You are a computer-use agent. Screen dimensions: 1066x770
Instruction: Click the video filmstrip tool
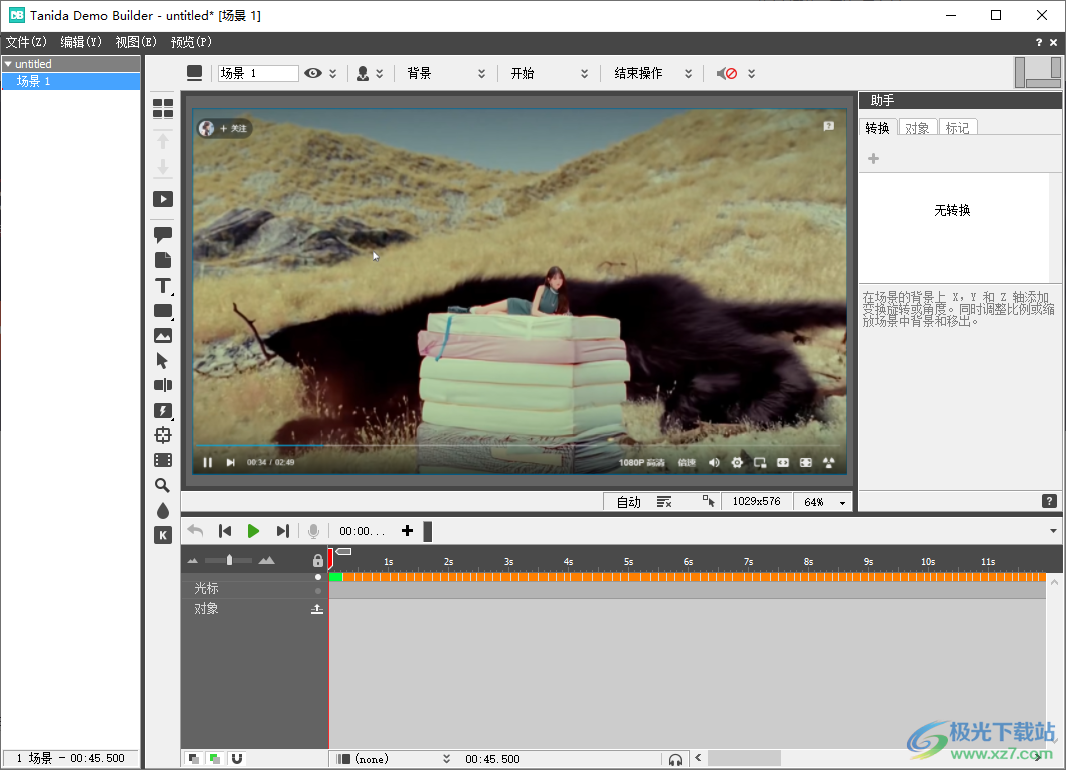(x=162, y=460)
